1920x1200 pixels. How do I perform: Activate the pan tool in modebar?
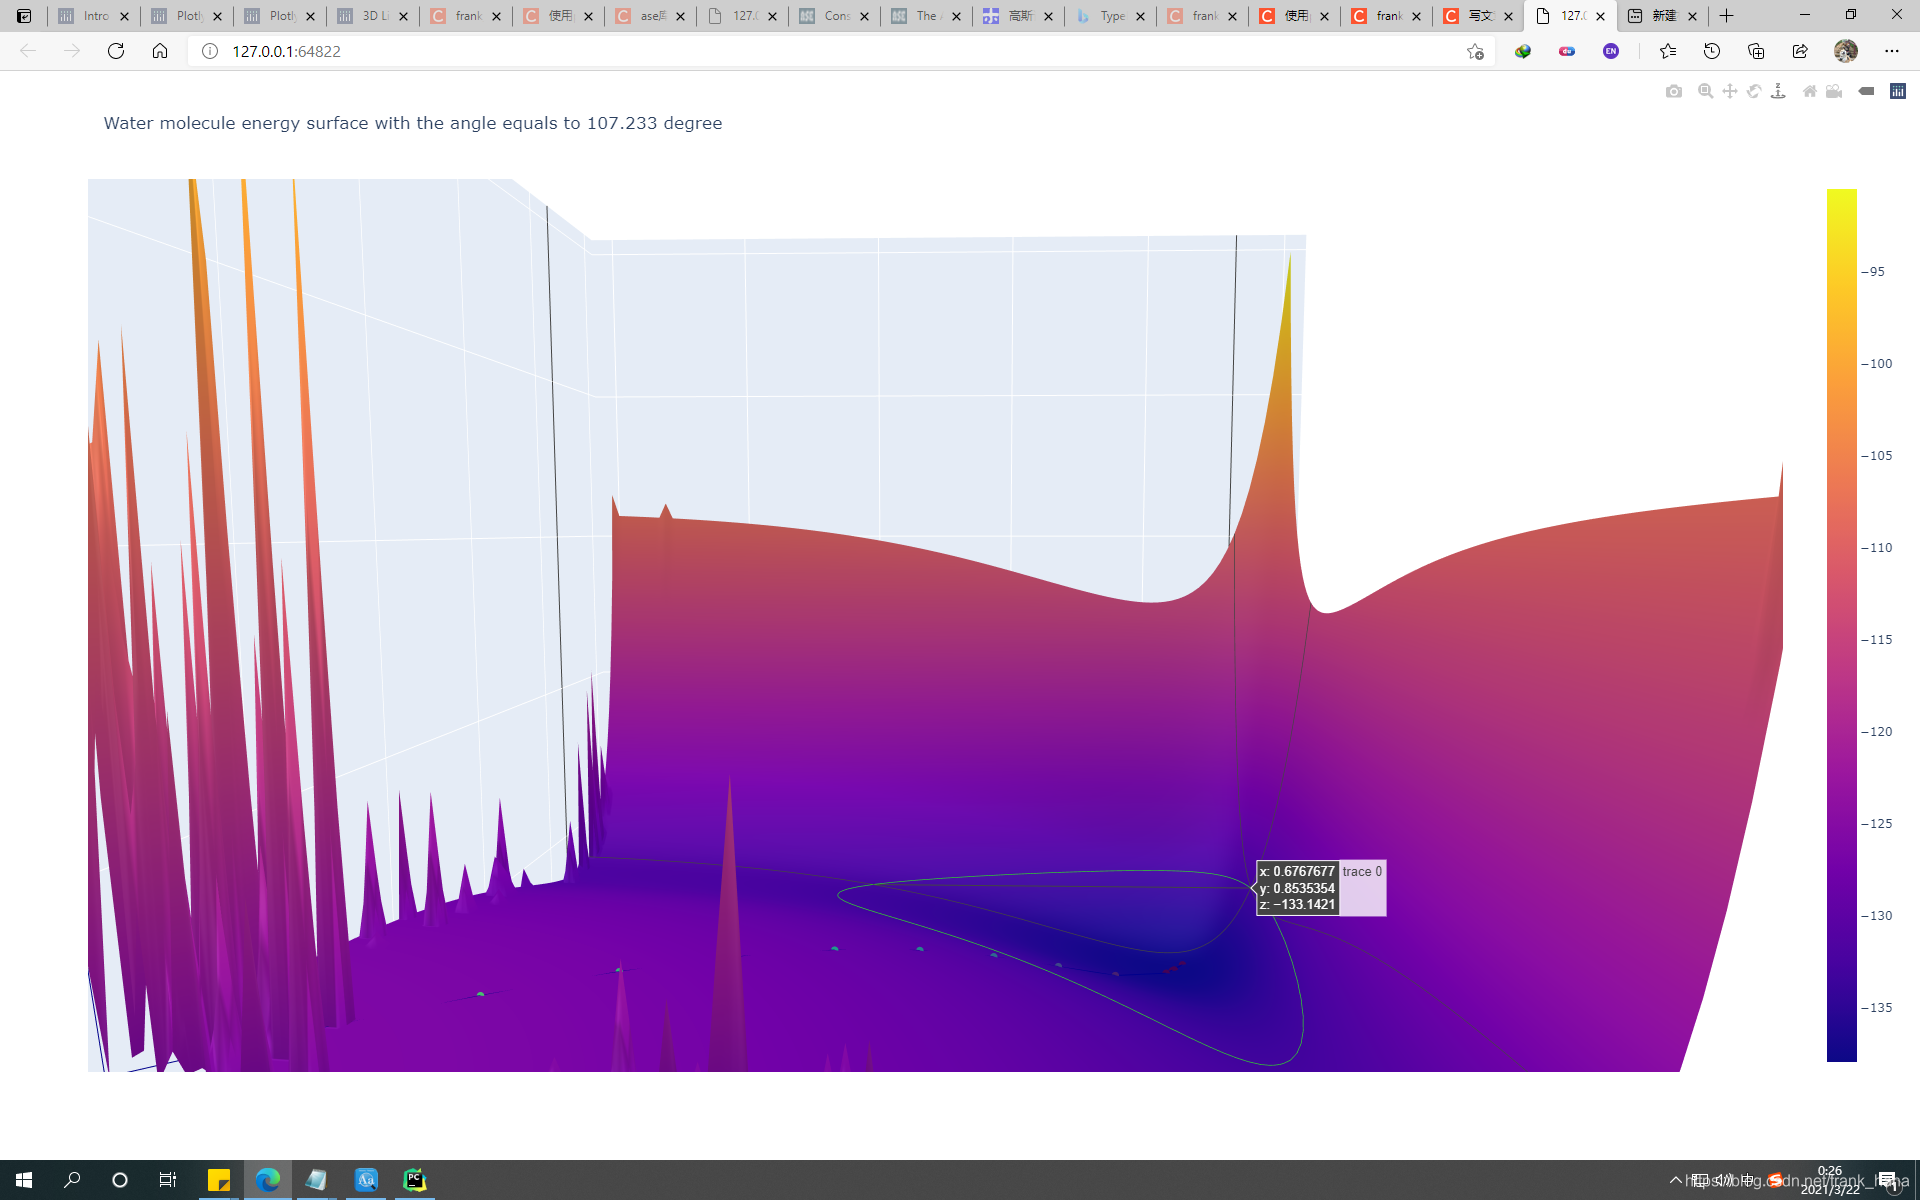tap(1730, 91)
